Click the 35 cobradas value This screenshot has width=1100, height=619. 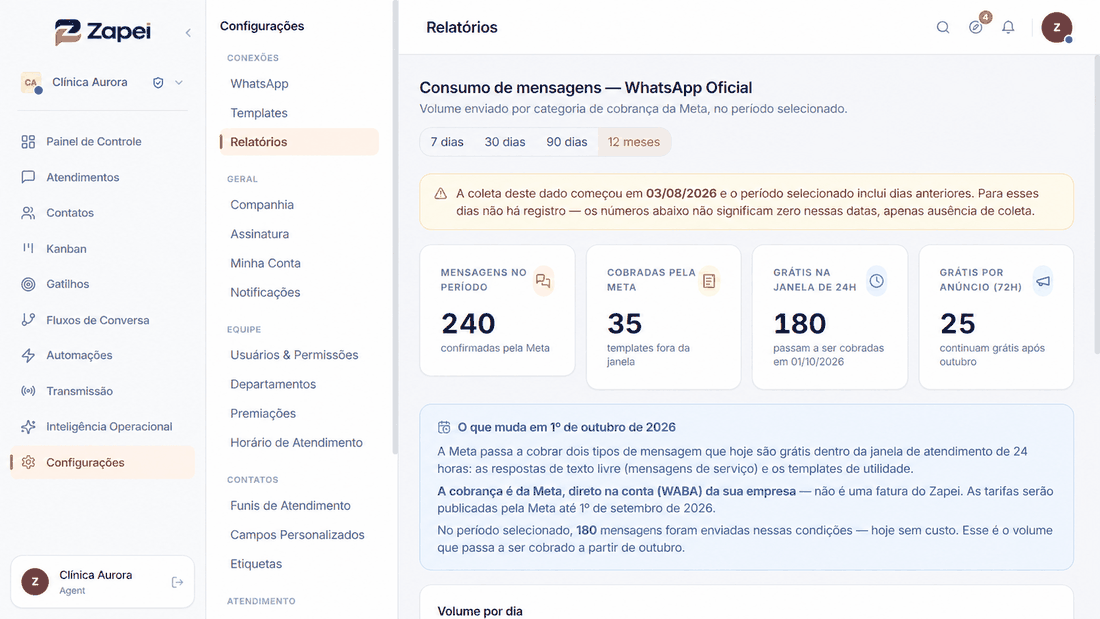click(x=624, y=324)
